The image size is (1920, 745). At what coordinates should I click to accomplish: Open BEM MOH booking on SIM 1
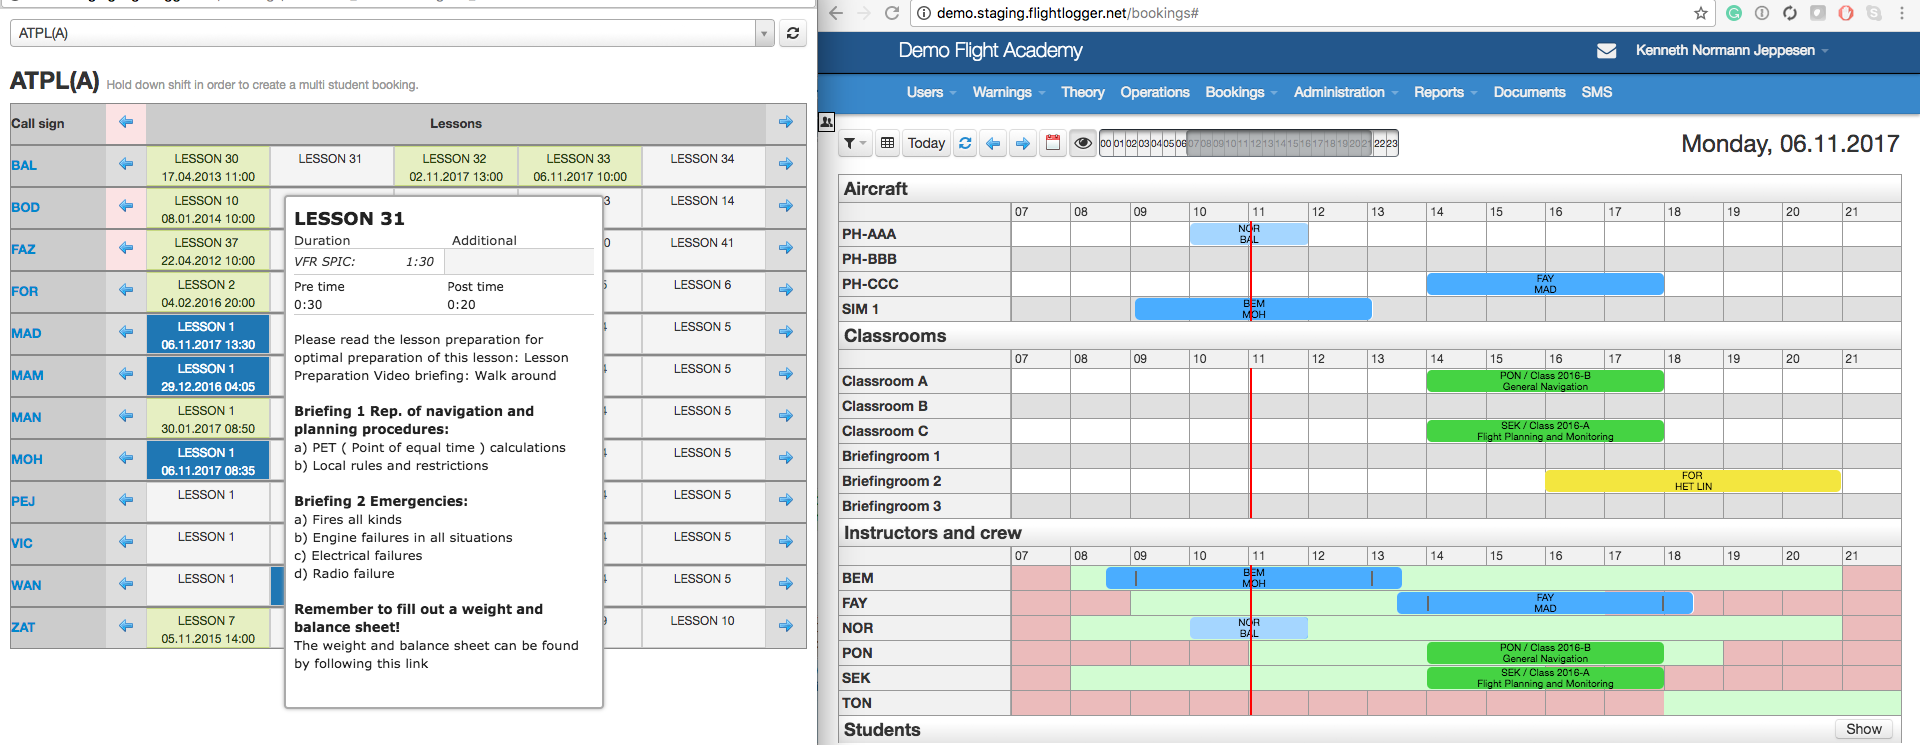click(1253, 309)
